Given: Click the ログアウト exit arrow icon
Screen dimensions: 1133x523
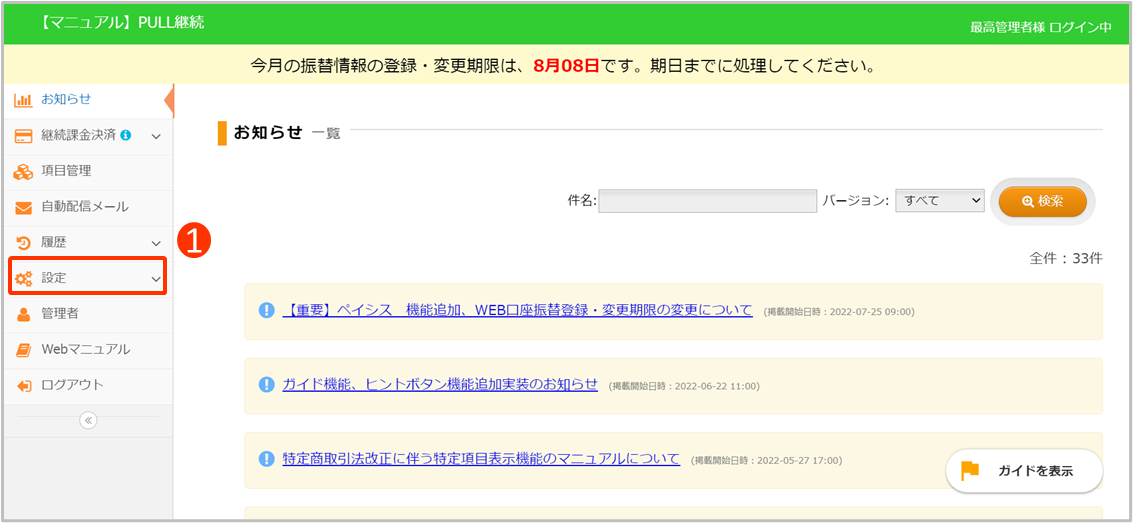Looking at the screenshot, I should (x=23, y=385).
